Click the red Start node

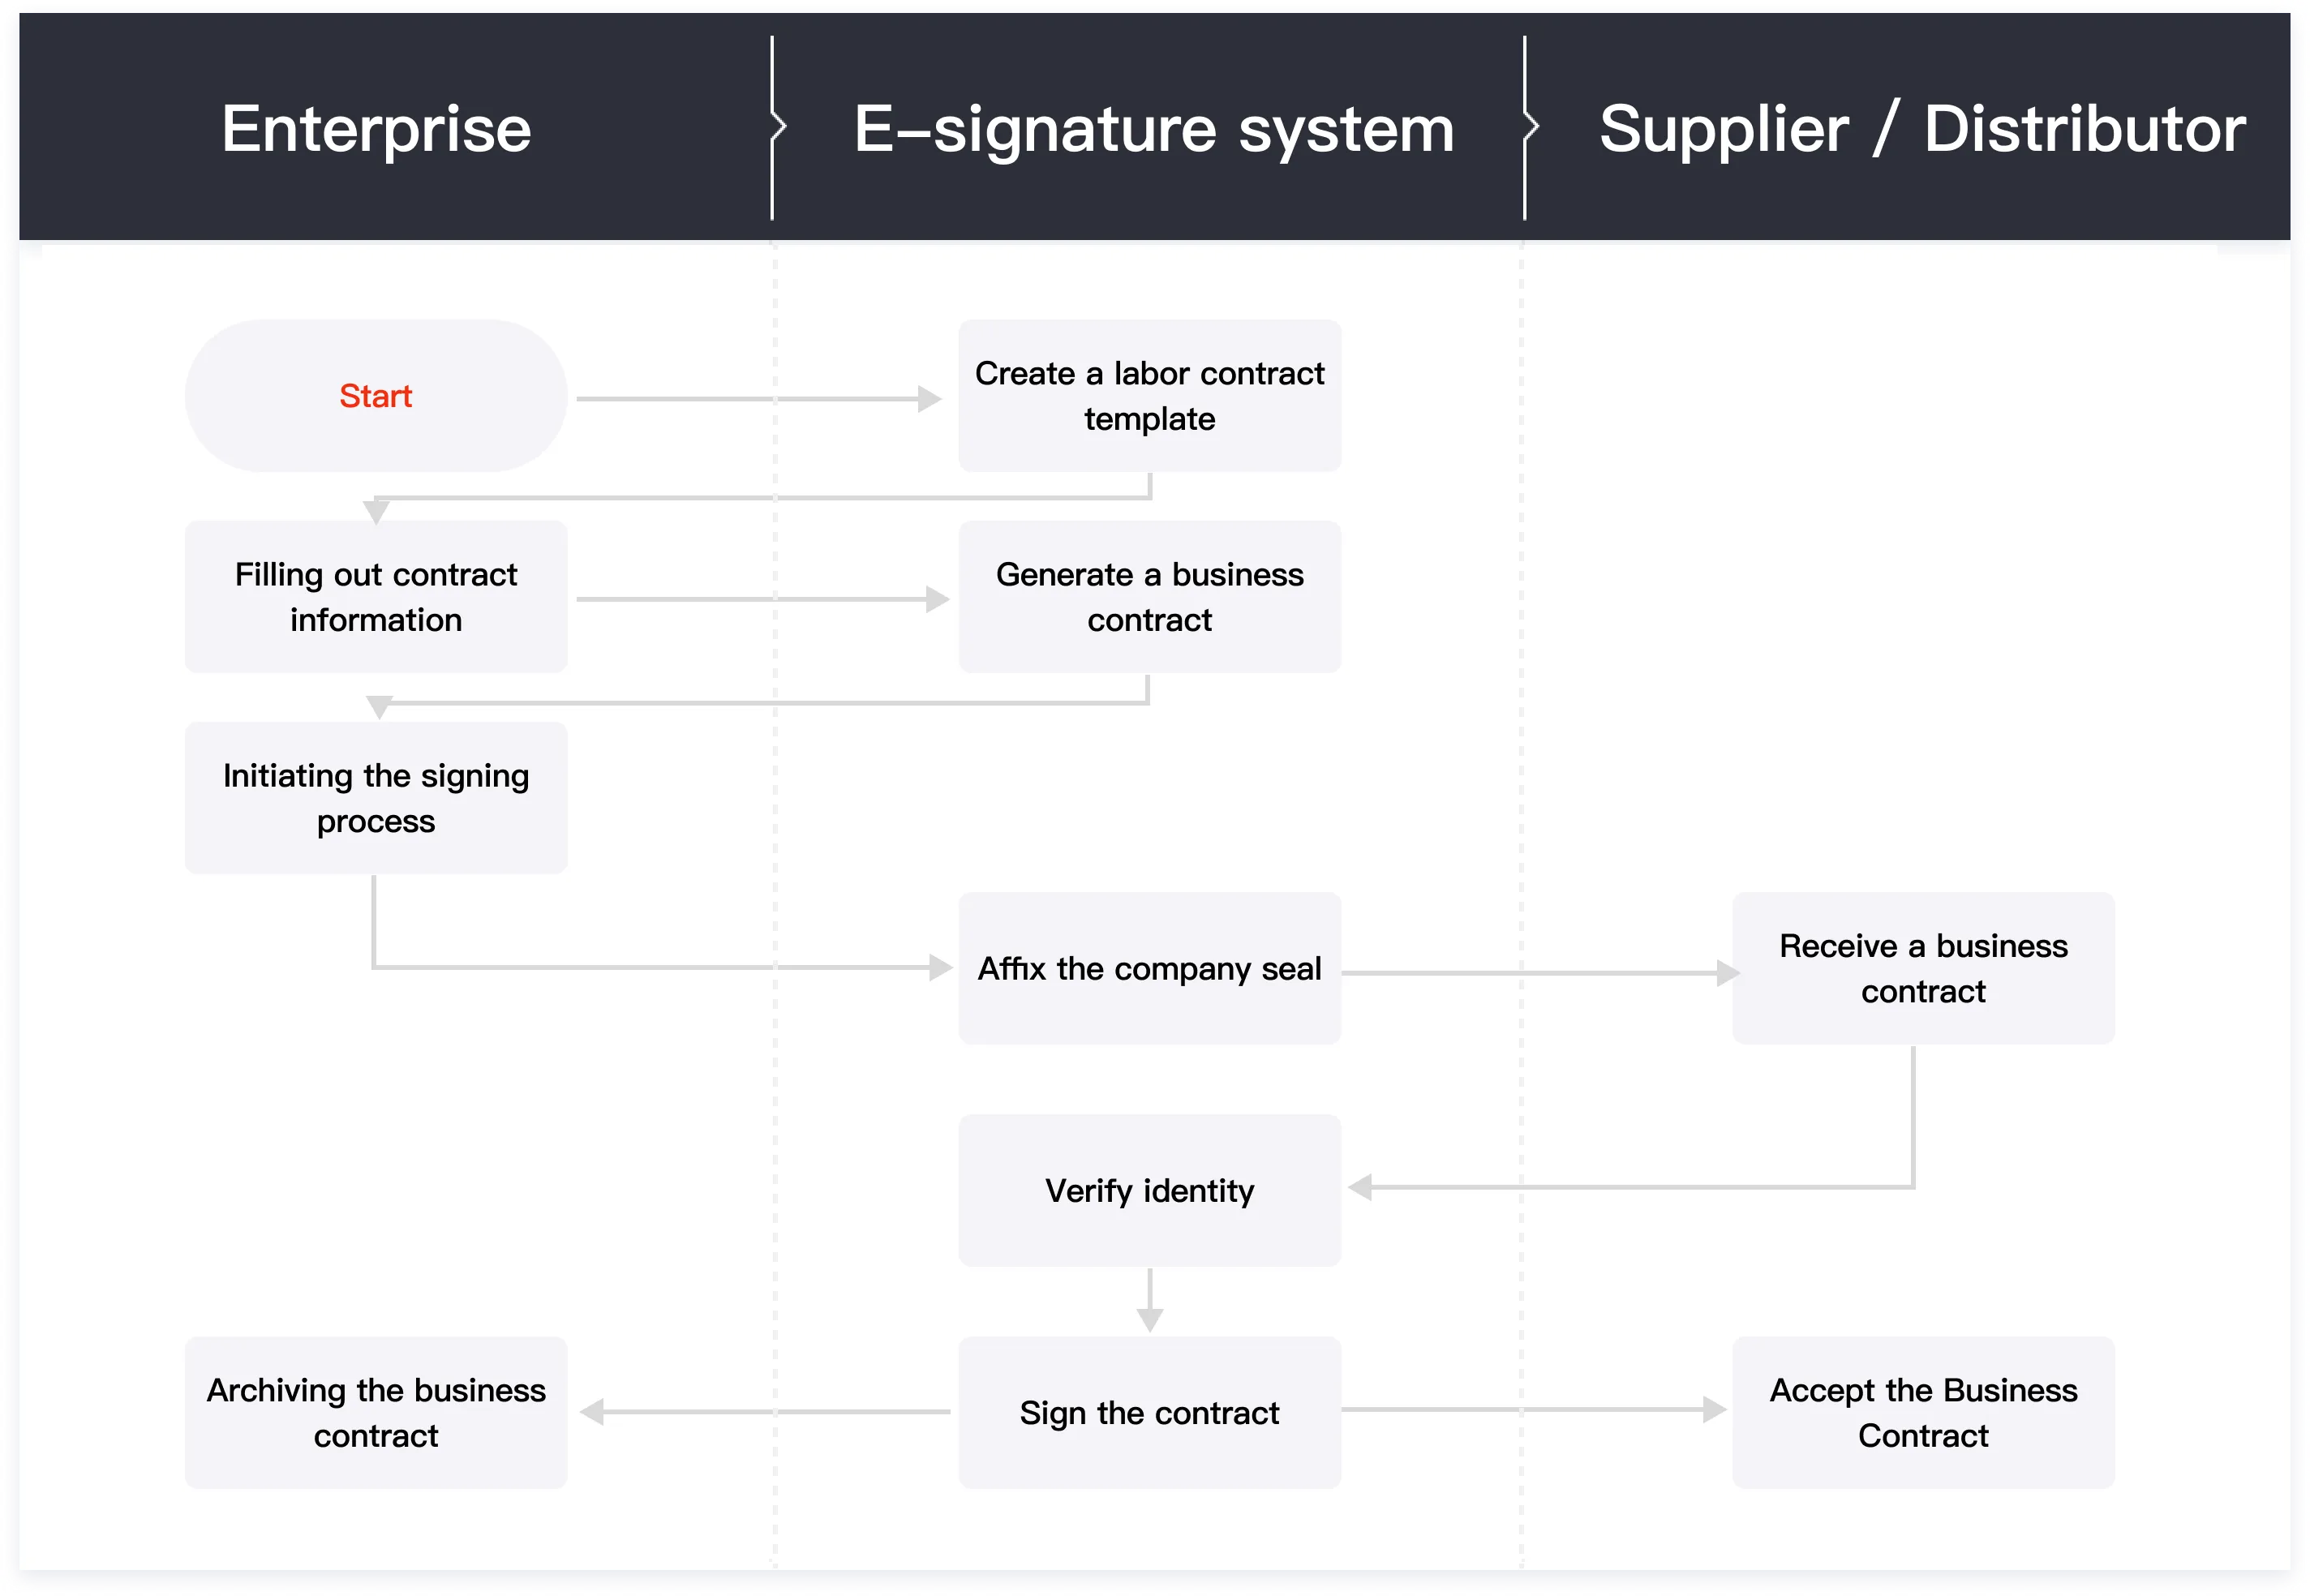pyautogui.click(x=375, y=396)
